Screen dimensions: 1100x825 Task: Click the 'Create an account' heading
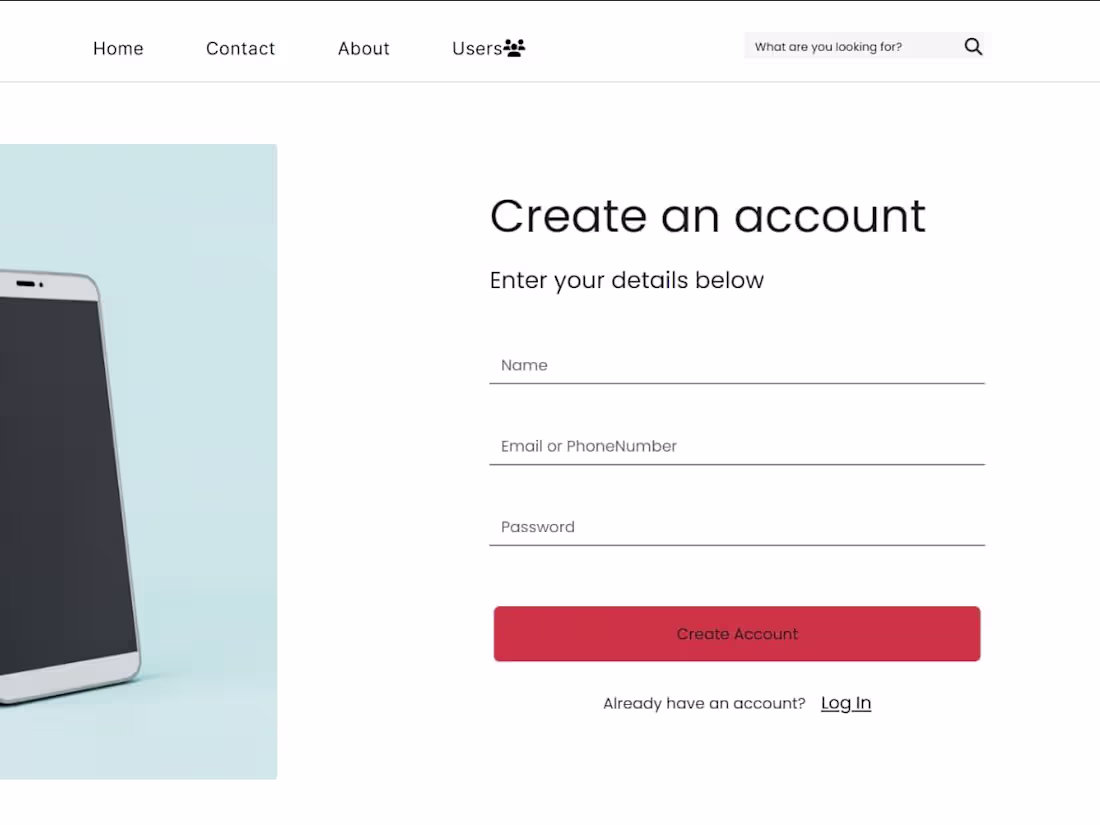point(707,216)
